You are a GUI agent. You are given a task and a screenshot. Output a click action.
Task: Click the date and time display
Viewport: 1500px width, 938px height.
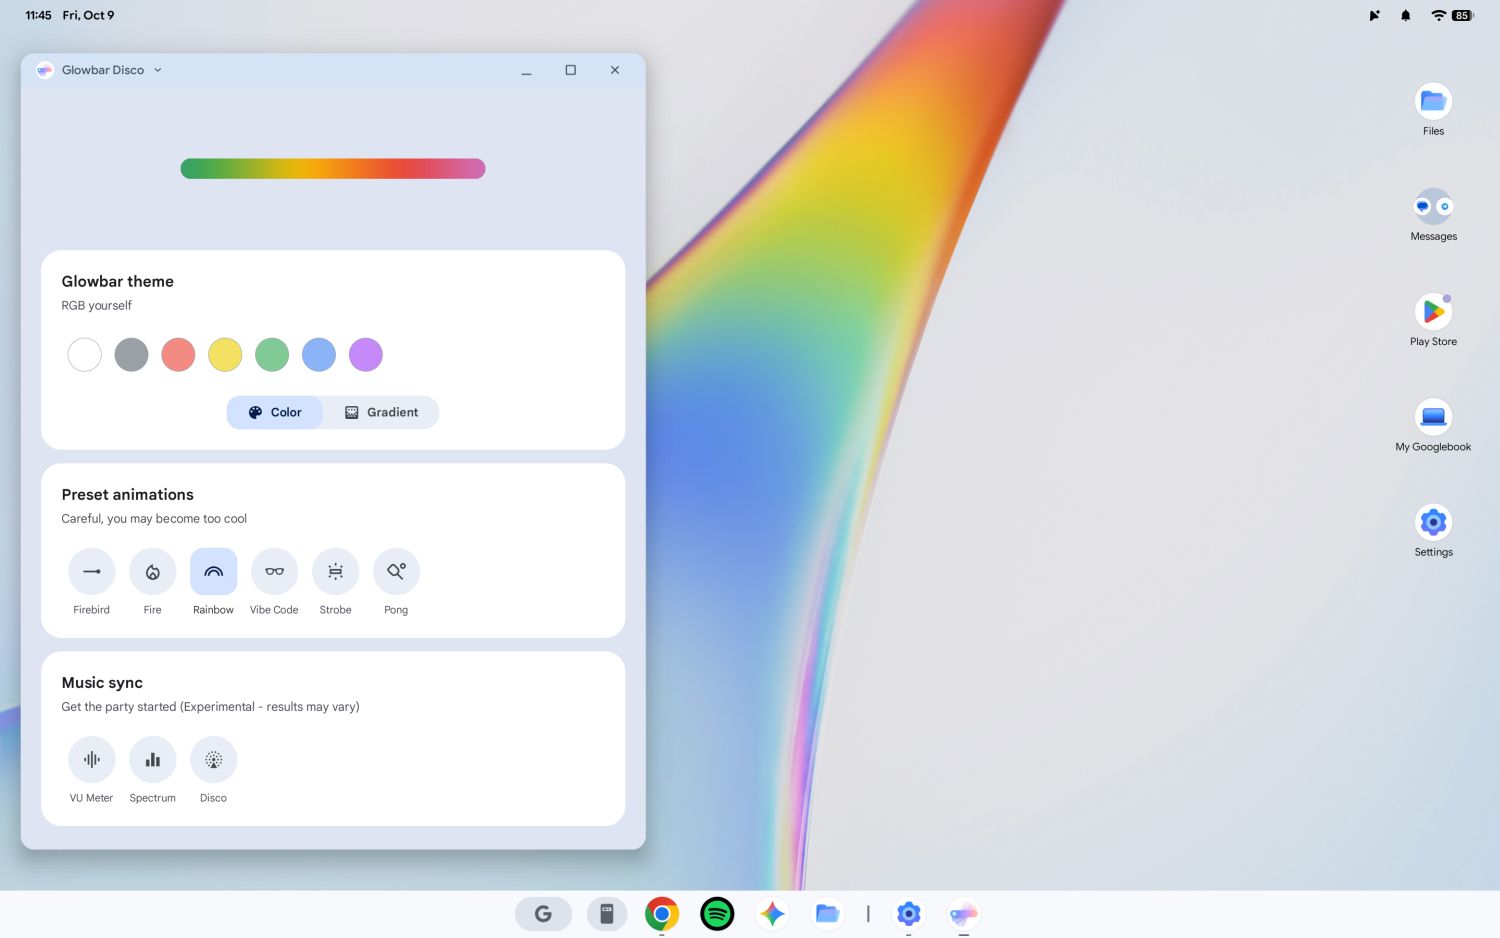pyautogui.click(x=70, y=15)
